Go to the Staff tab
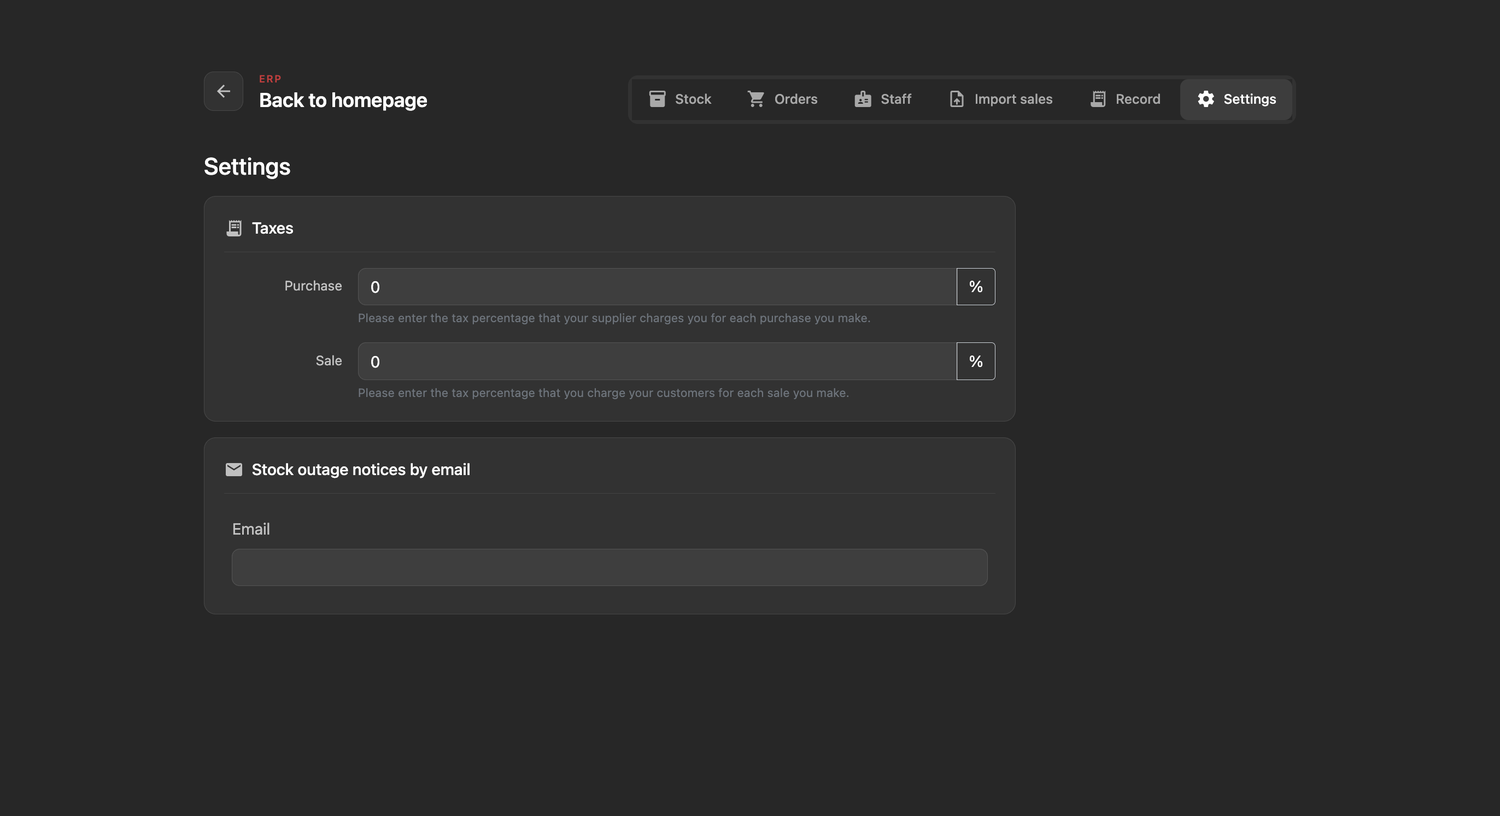This screenshot has width=1500, height=816. pyautogui.click(x=883, y=99)
